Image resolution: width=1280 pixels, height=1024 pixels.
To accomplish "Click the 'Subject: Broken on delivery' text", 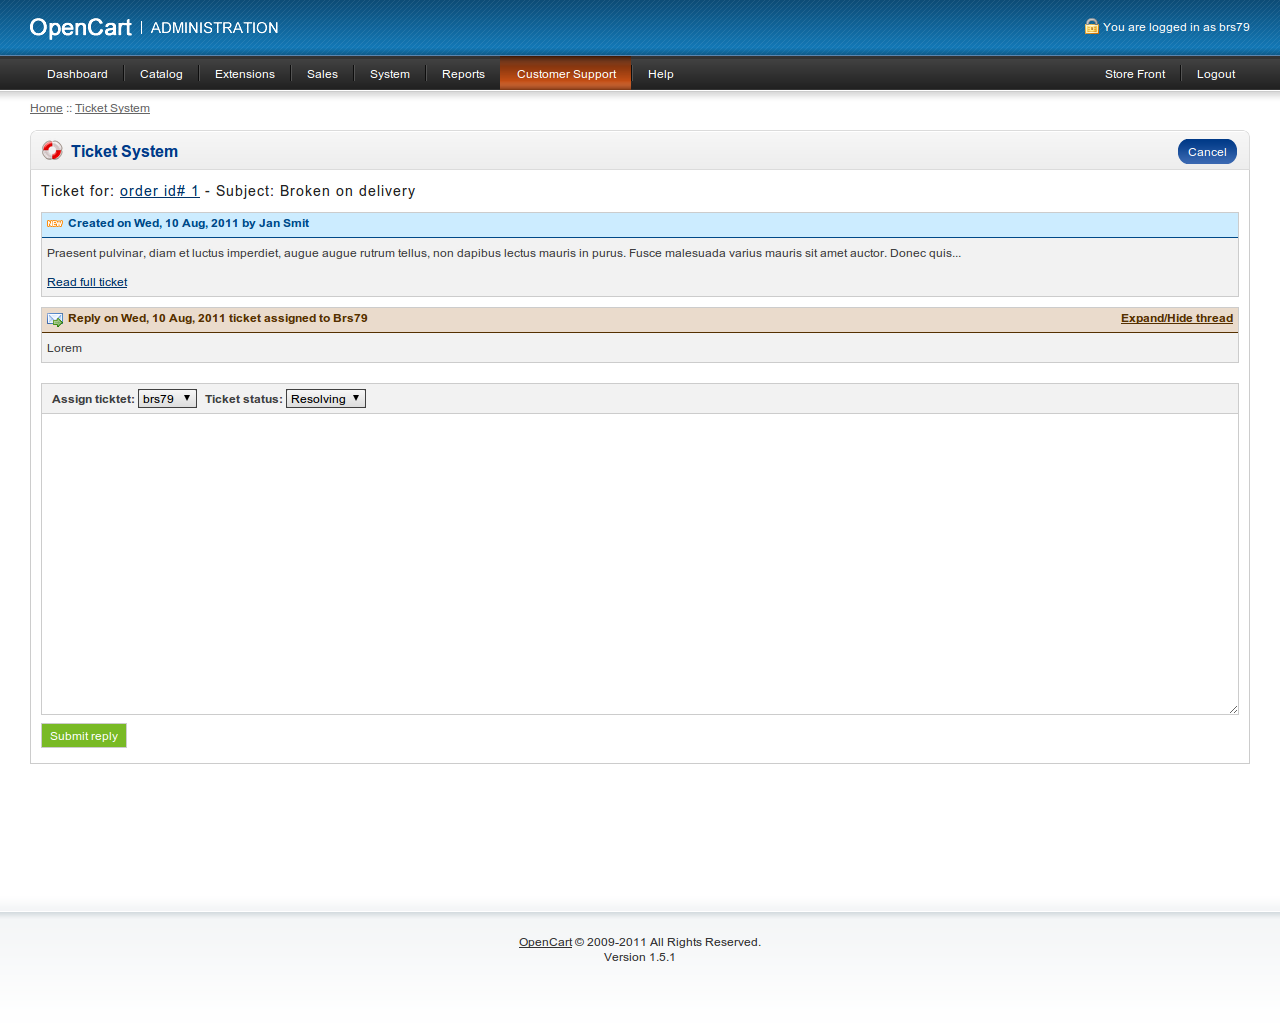I will click(x=316, y=191).
